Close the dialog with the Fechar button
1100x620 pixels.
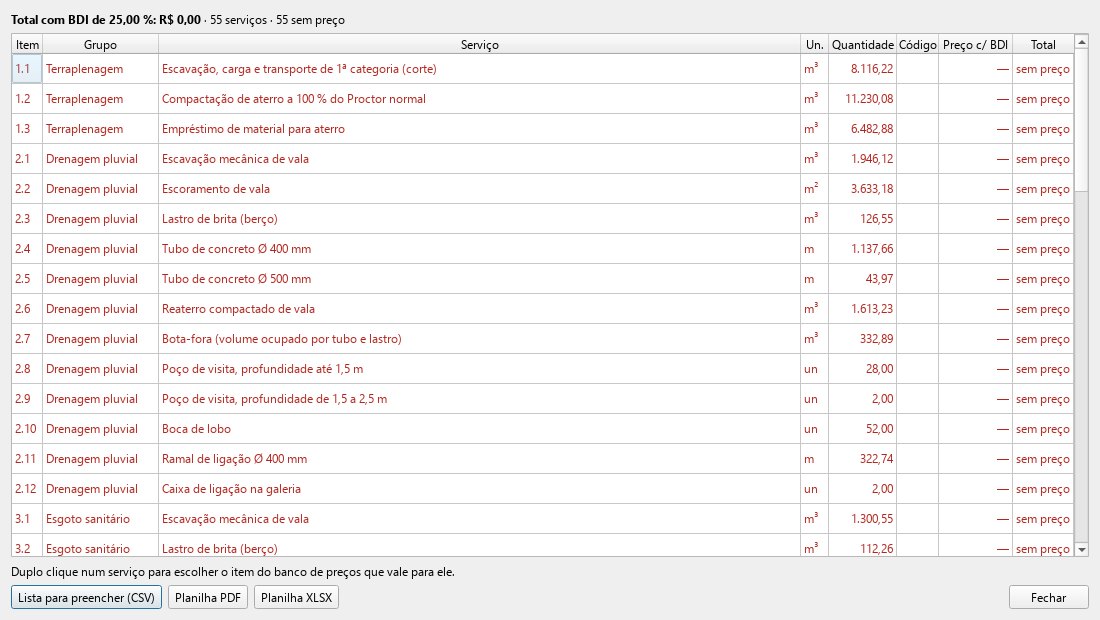point(1048,598)
